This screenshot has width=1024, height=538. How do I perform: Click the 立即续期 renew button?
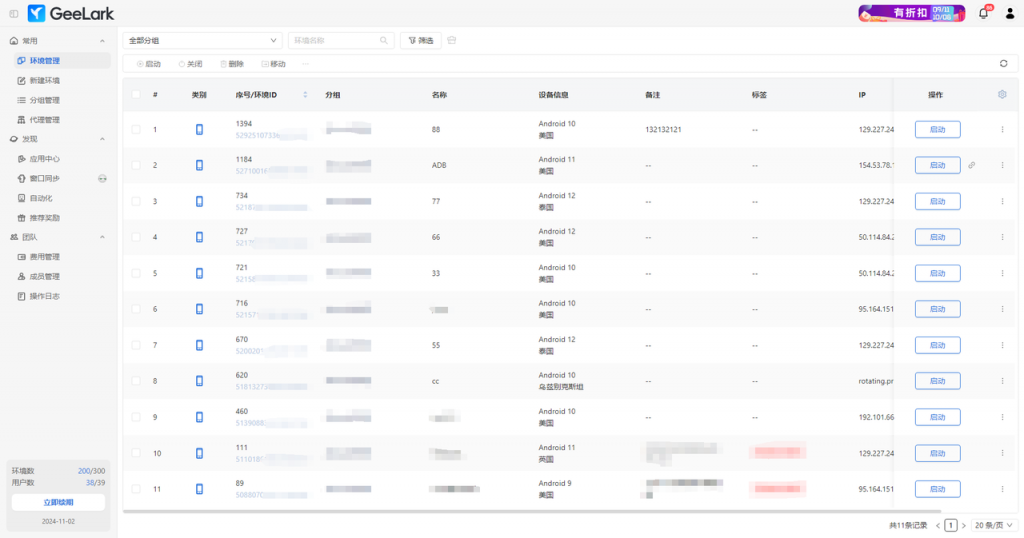(x=58, y=502)
